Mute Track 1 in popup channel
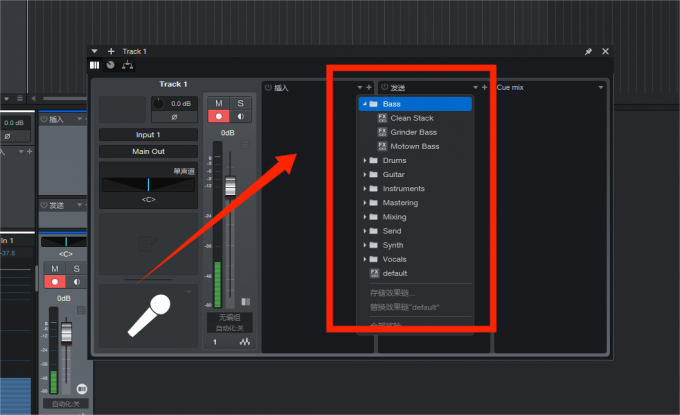 219,103
